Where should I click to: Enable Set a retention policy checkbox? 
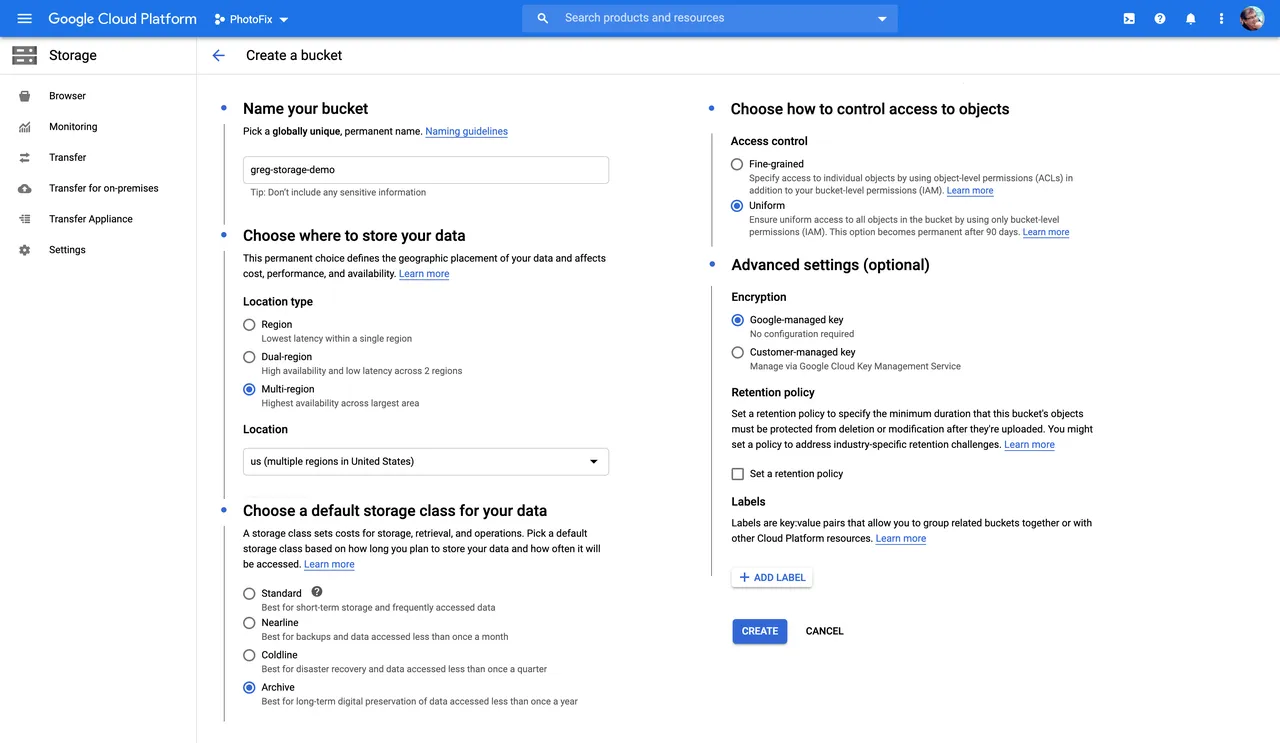click(x=738, y=474)
